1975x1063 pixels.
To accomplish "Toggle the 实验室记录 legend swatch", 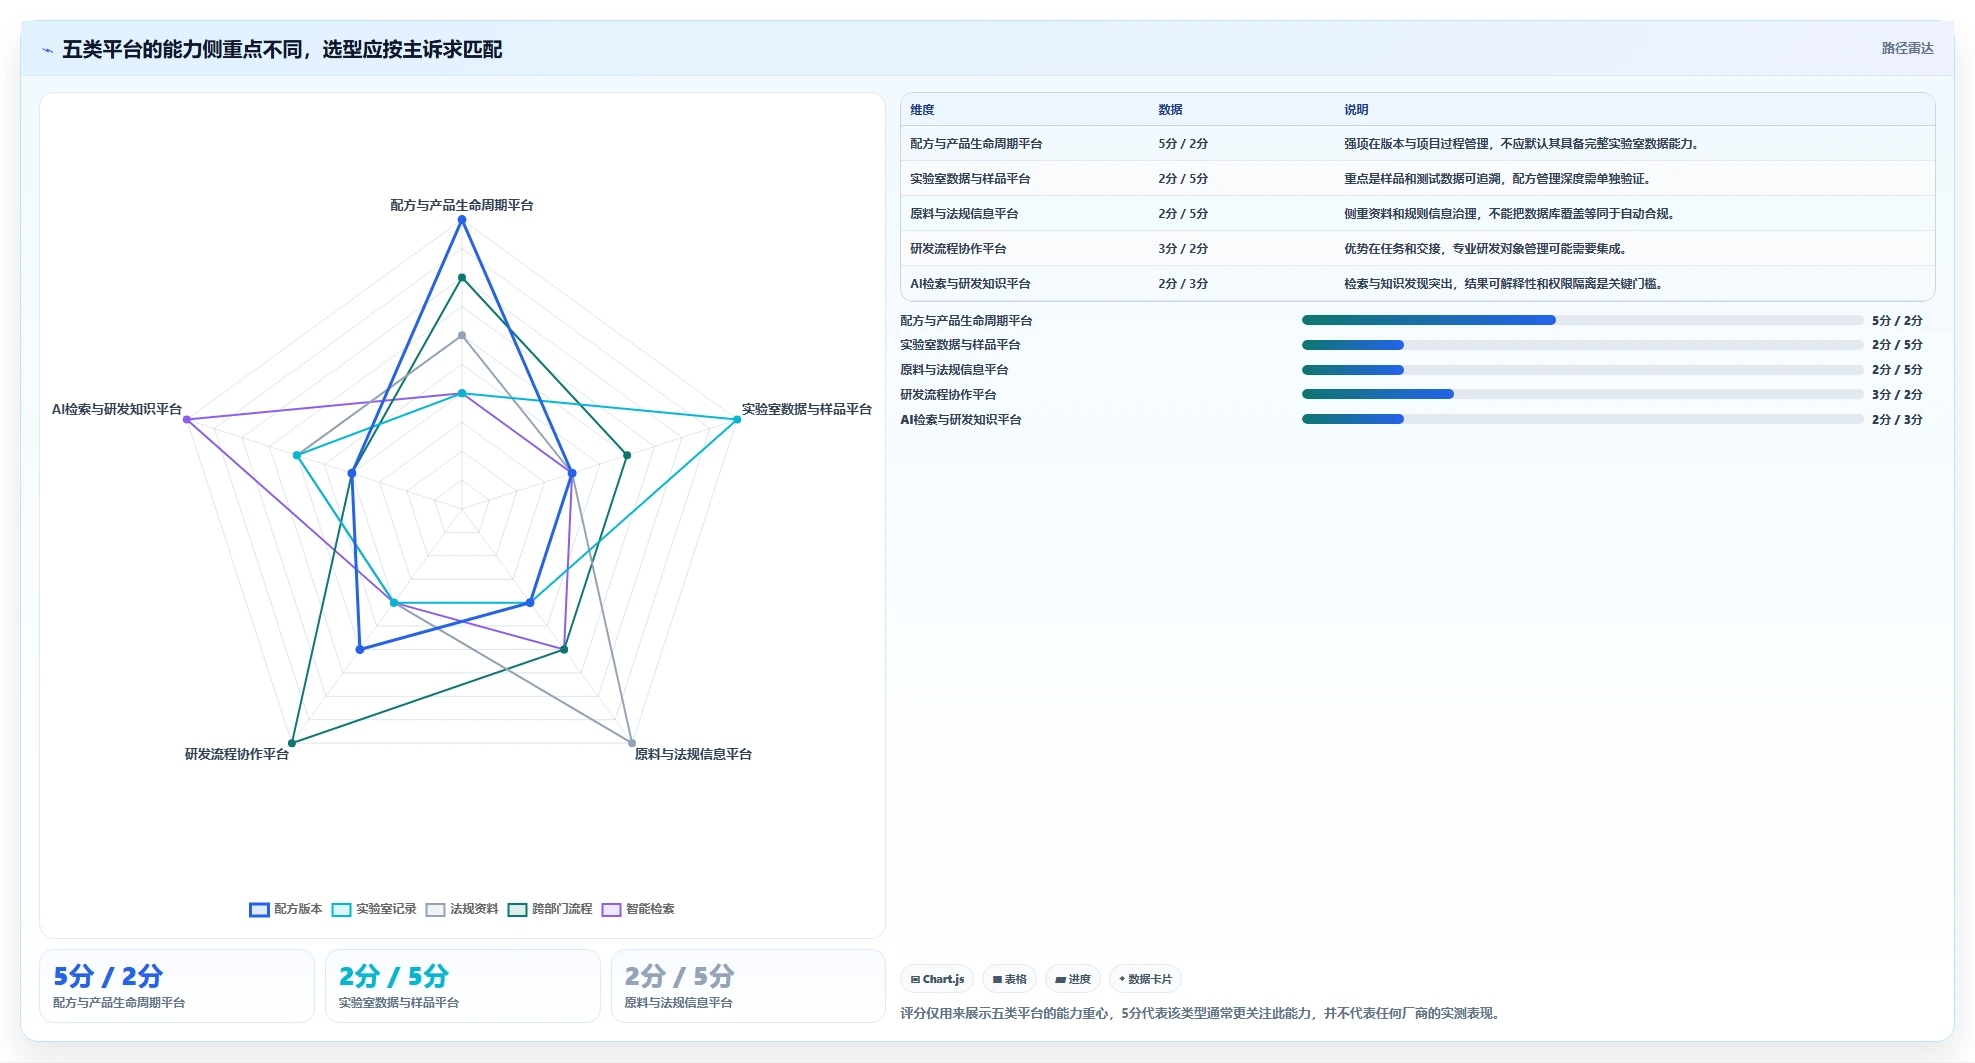I will click(341, 909).
